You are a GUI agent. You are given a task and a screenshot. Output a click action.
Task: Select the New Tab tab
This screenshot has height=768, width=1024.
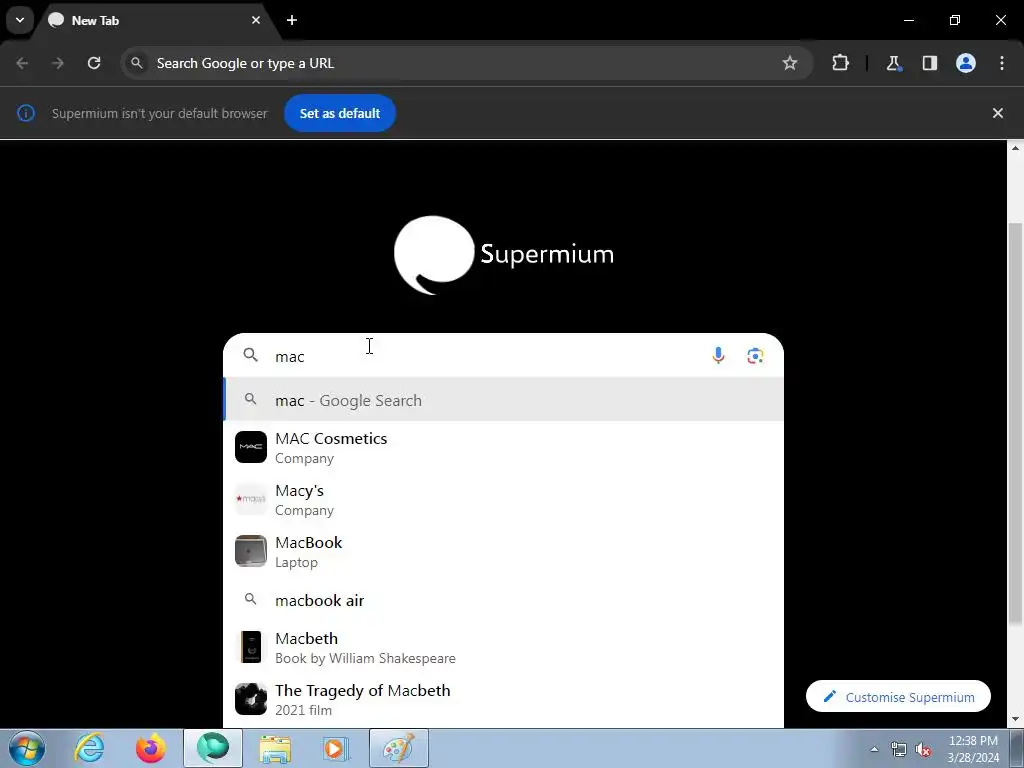coord(157,20)
